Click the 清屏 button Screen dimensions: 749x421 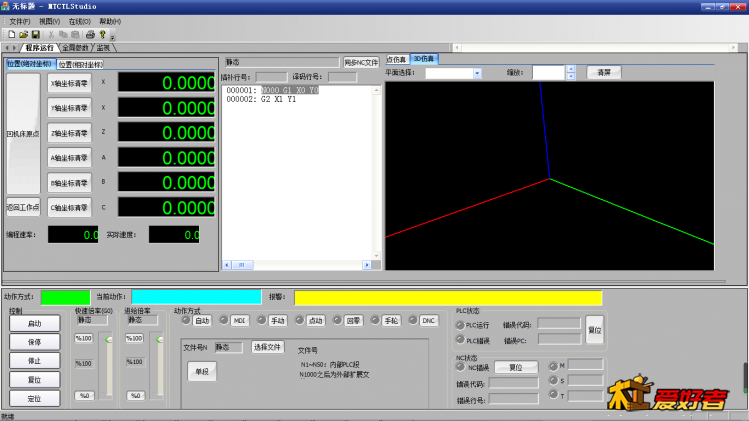604,73
